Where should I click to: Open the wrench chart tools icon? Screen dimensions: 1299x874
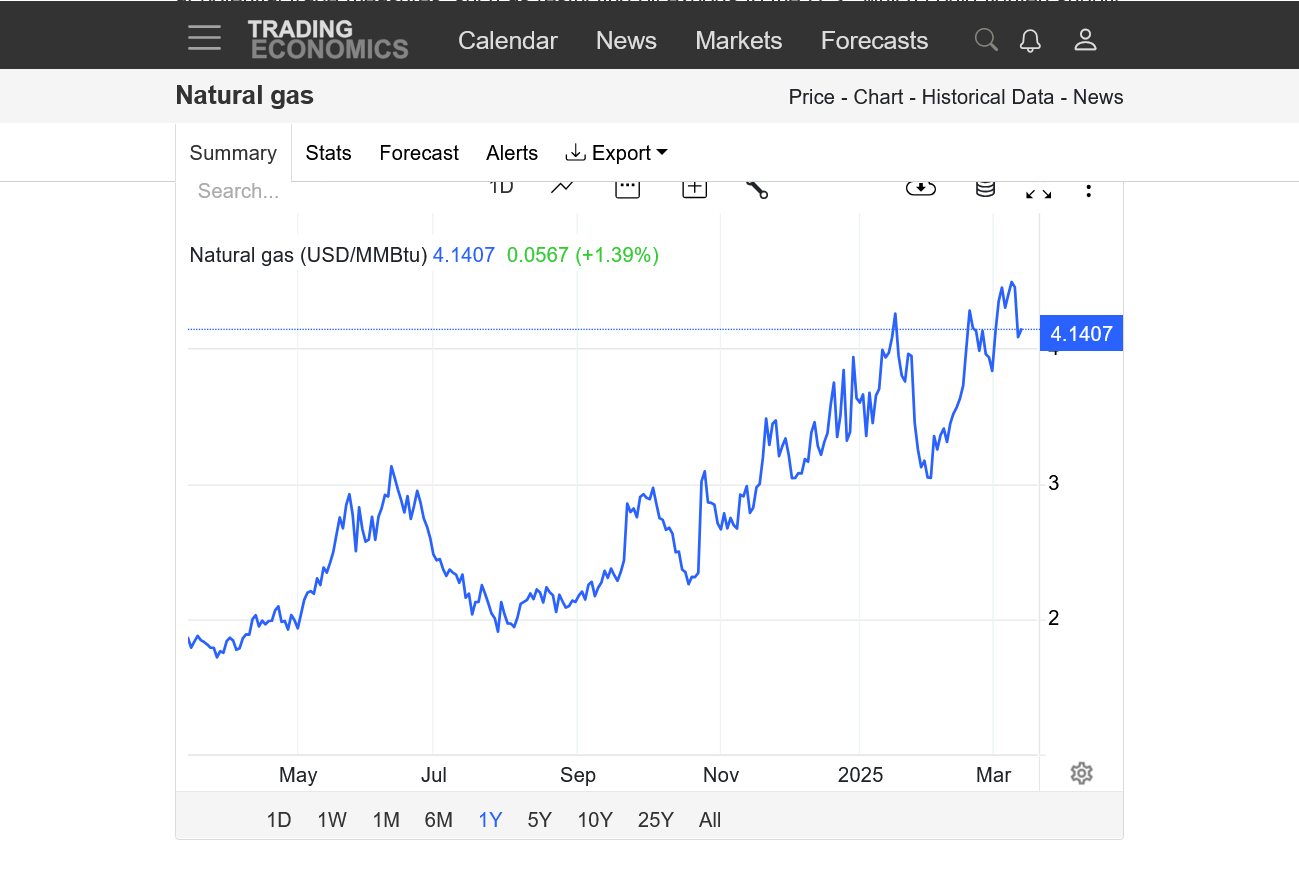click(x=757, y=188)
